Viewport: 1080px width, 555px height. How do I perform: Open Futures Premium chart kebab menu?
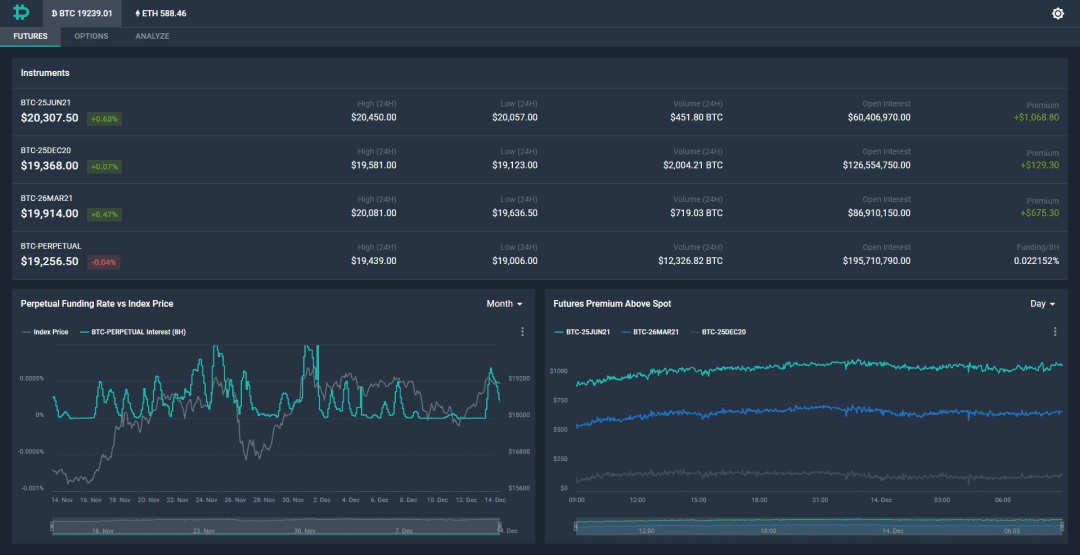click(1055, 332)
